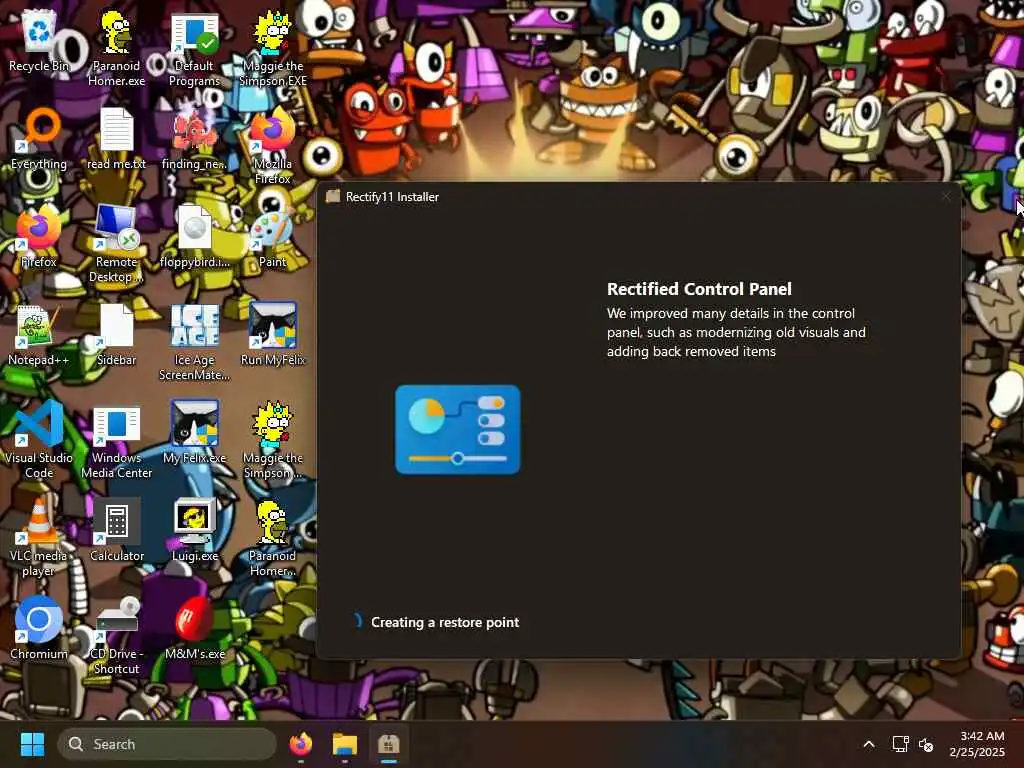1024x768 pixels.
Task: Select Paranoid Homer... icon beside Luigi.exe
Action: [272, 538]
